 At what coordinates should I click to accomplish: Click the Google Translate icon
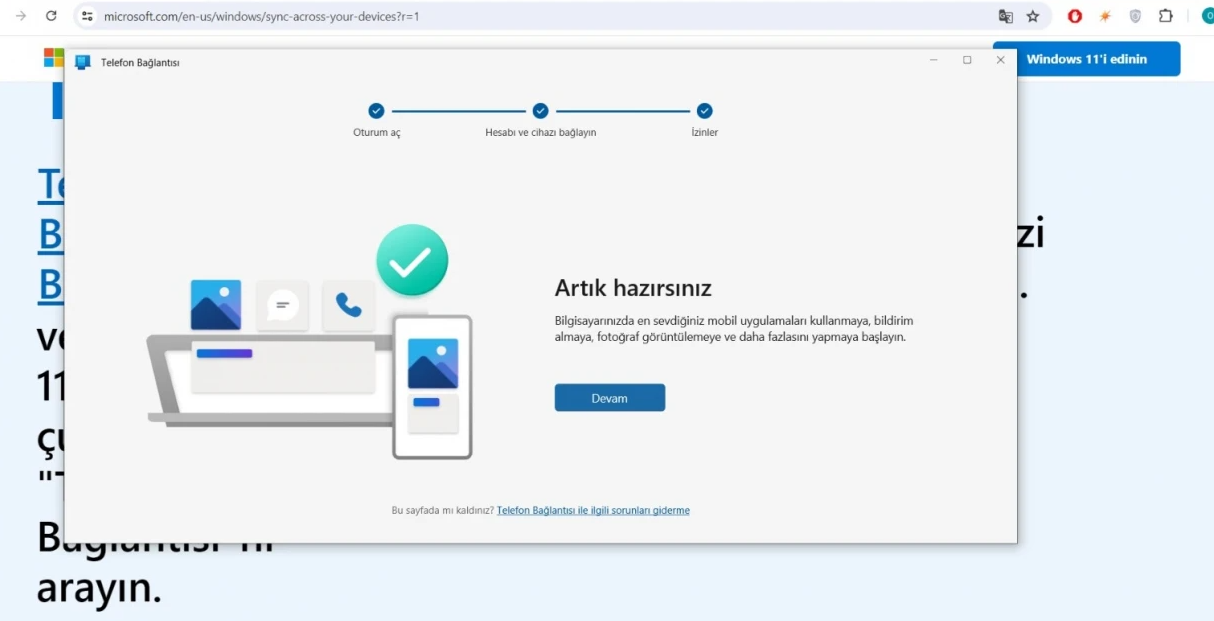coord(1005,16)
